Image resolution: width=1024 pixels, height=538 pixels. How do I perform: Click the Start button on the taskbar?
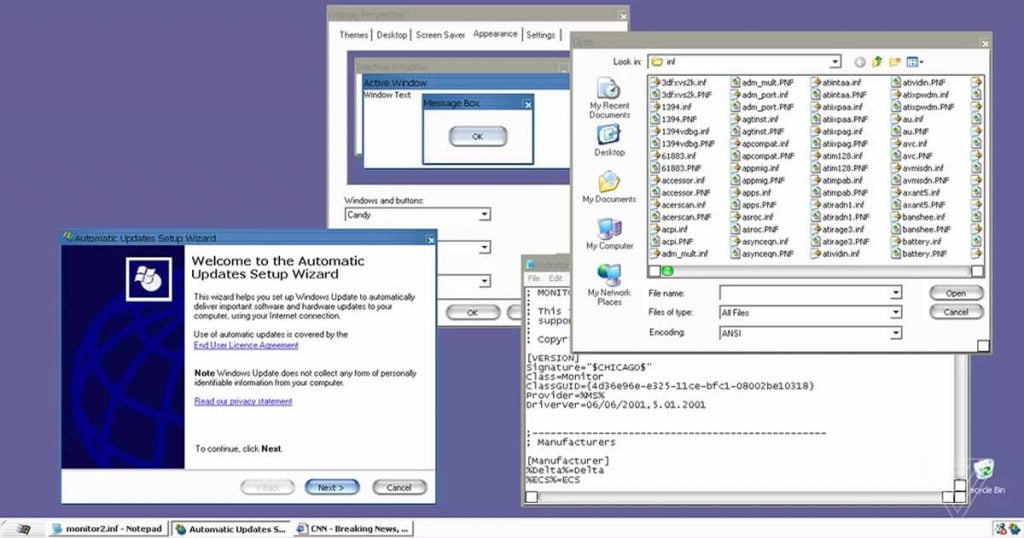coord(24,529)
